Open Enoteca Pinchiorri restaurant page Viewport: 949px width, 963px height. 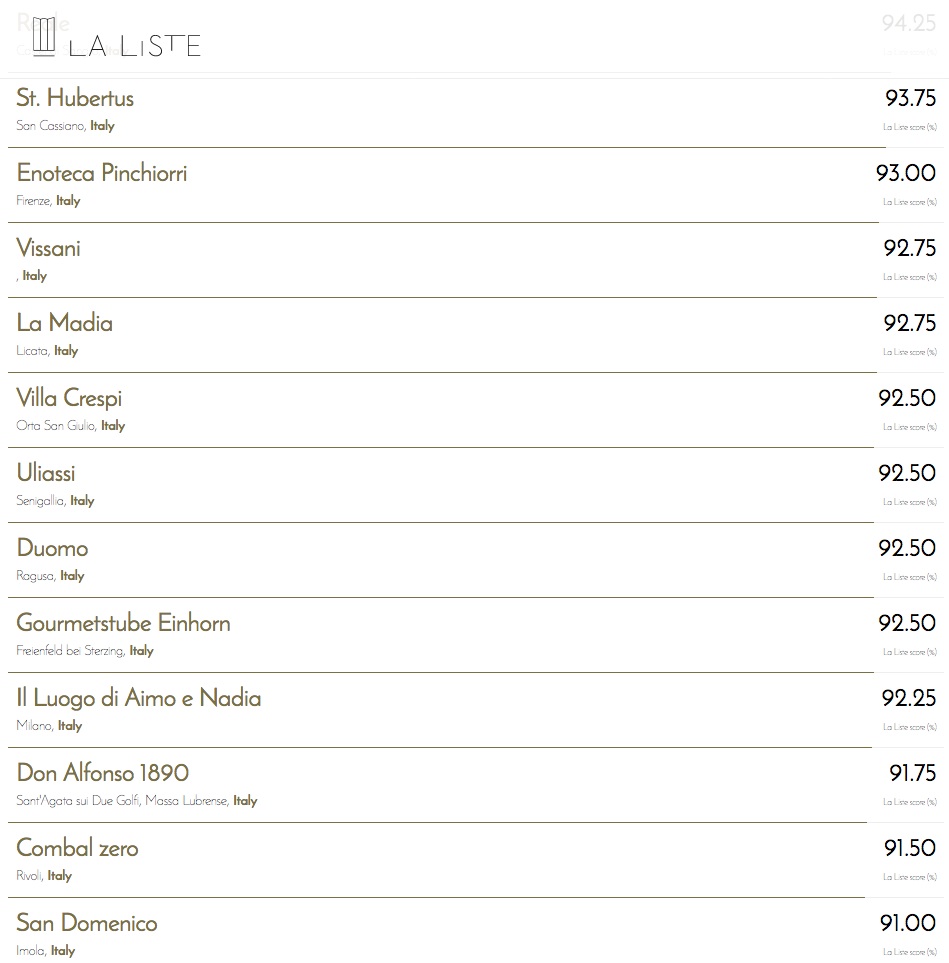pos(102,173)
